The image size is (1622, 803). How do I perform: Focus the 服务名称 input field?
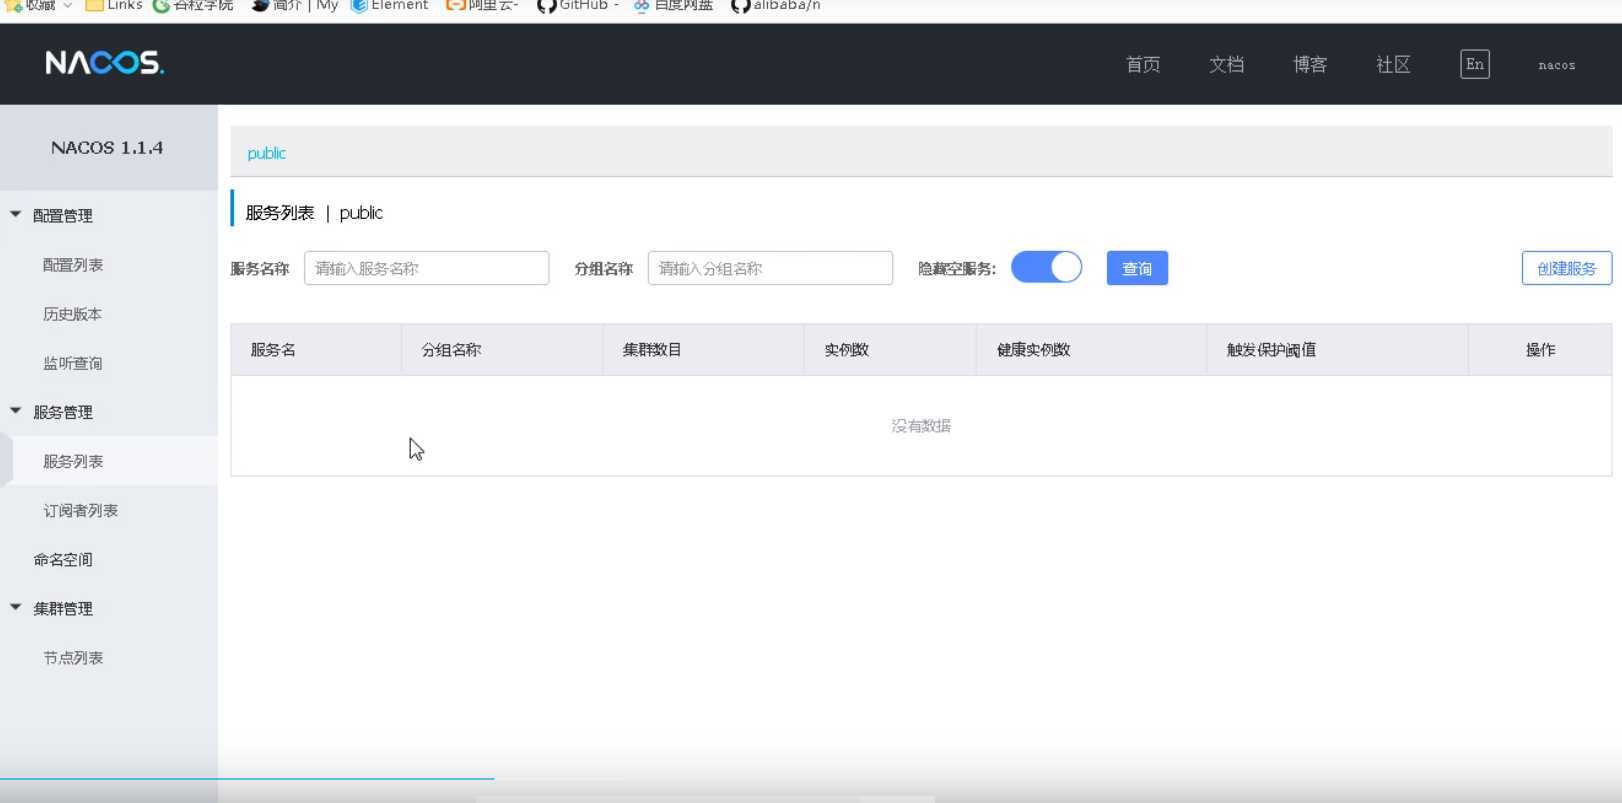(x=427, y=268)
